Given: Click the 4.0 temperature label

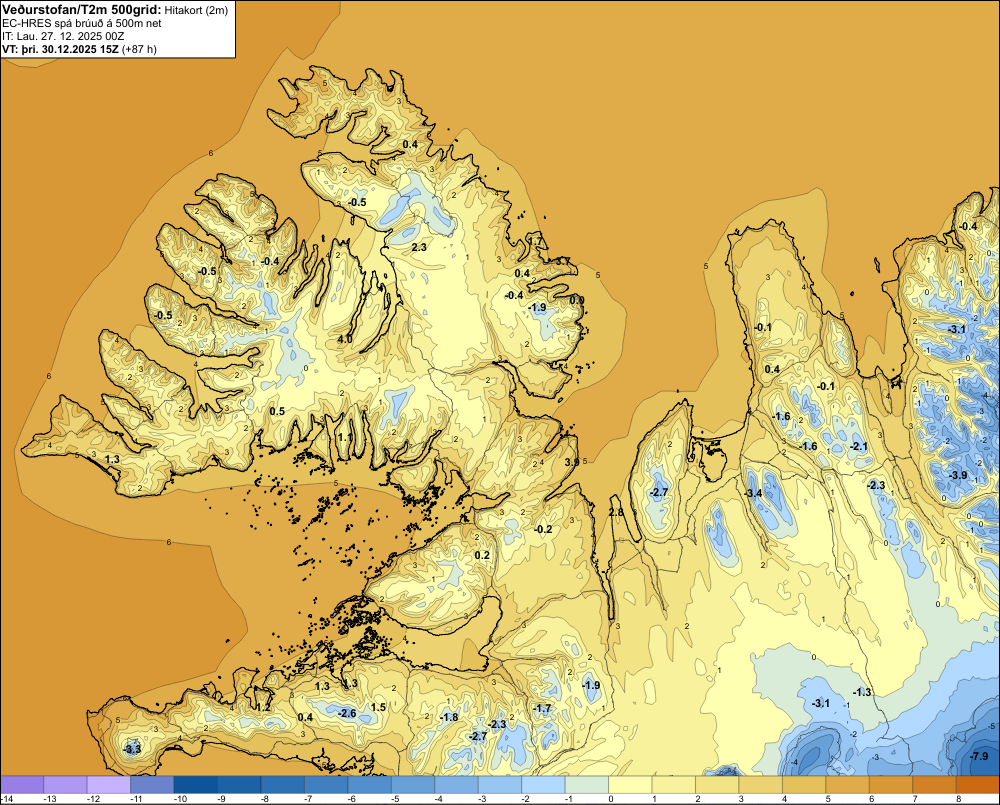Looking at the screenshot, I should pos(345,339).
